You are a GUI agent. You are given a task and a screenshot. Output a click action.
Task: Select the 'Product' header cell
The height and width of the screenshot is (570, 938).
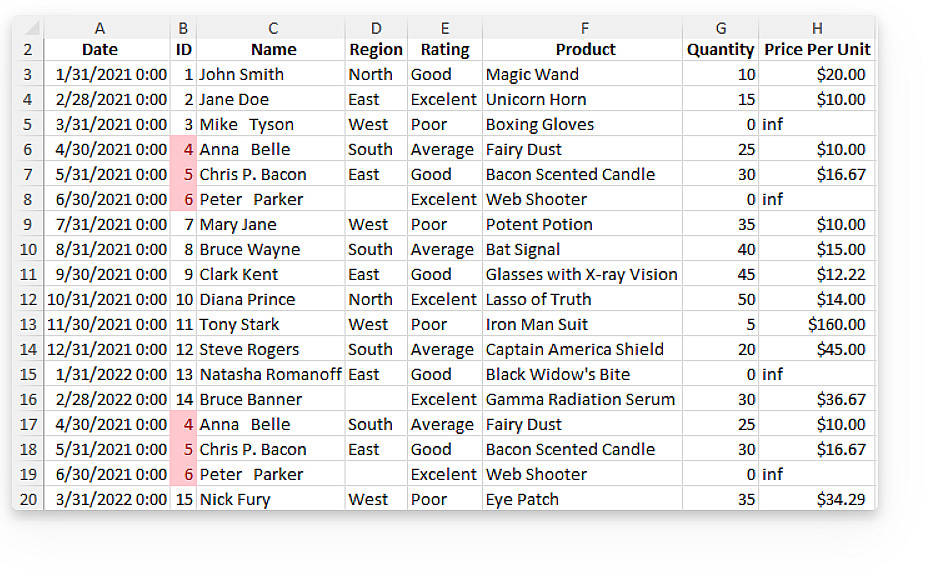(x=584, y=49)
